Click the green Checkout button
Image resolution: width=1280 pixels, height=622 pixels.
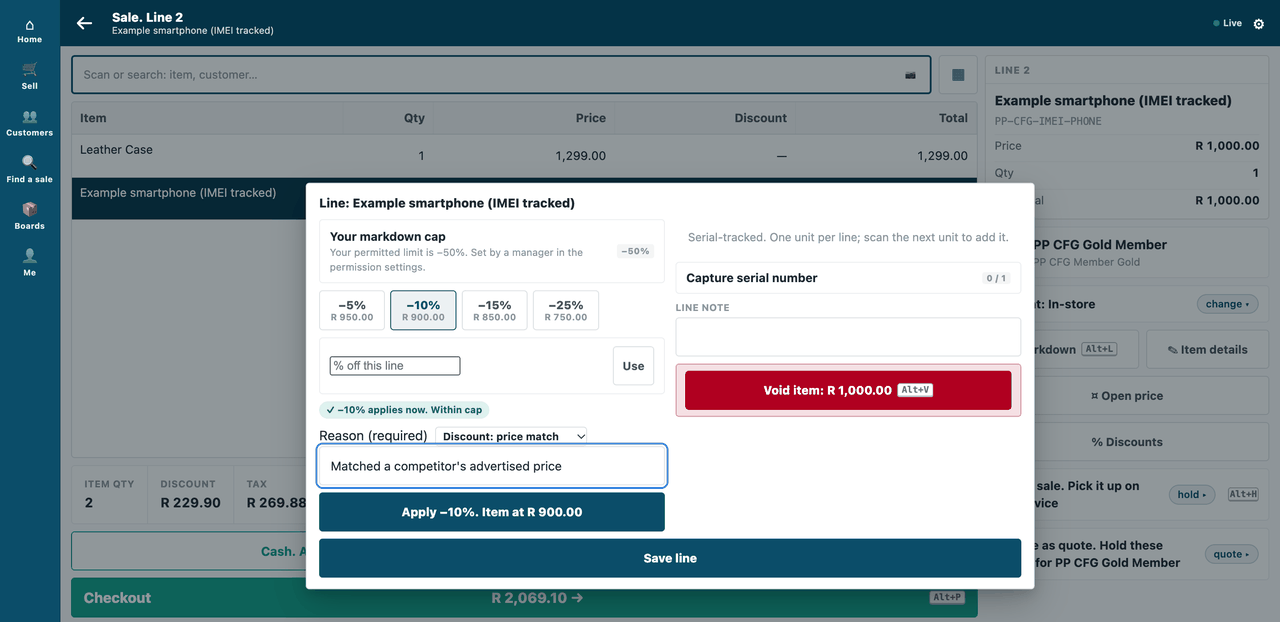pos(524,598)
